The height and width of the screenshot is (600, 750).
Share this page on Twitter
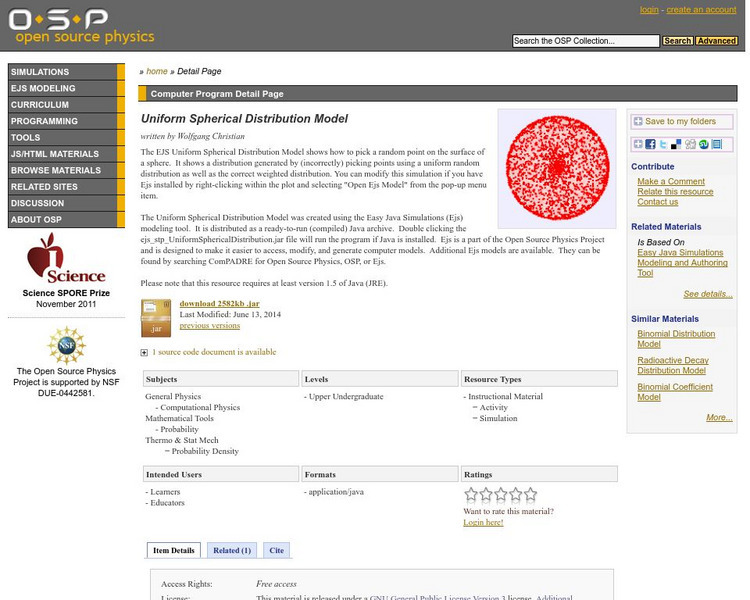[663, 144]
